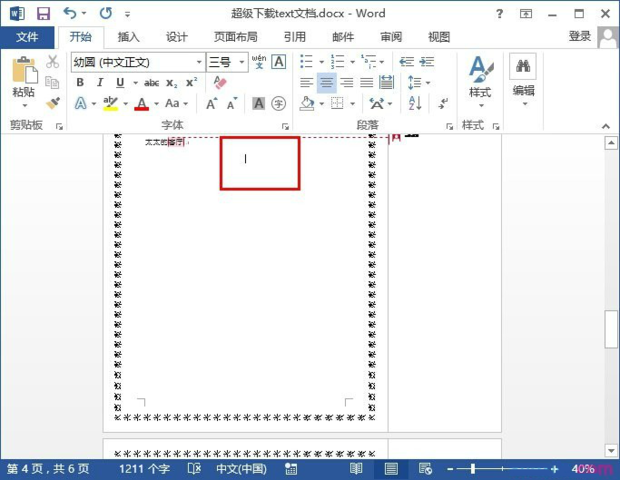
Task: Toggle bold formatting
Action: 80,82
